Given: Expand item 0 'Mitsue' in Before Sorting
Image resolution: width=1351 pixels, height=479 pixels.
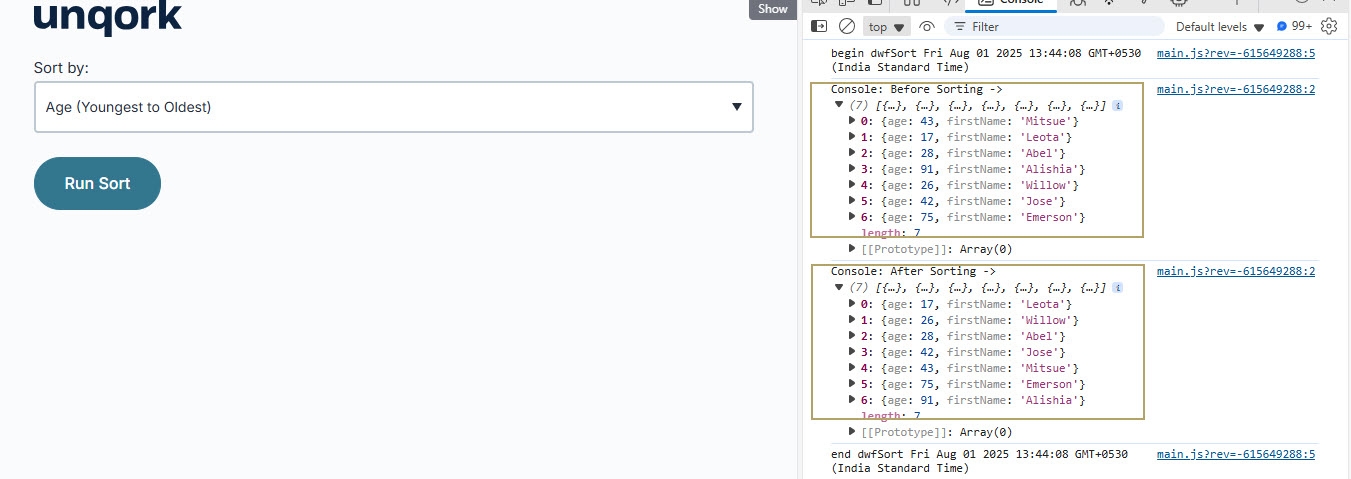Looking at the screenshot, I should point(852,121).
